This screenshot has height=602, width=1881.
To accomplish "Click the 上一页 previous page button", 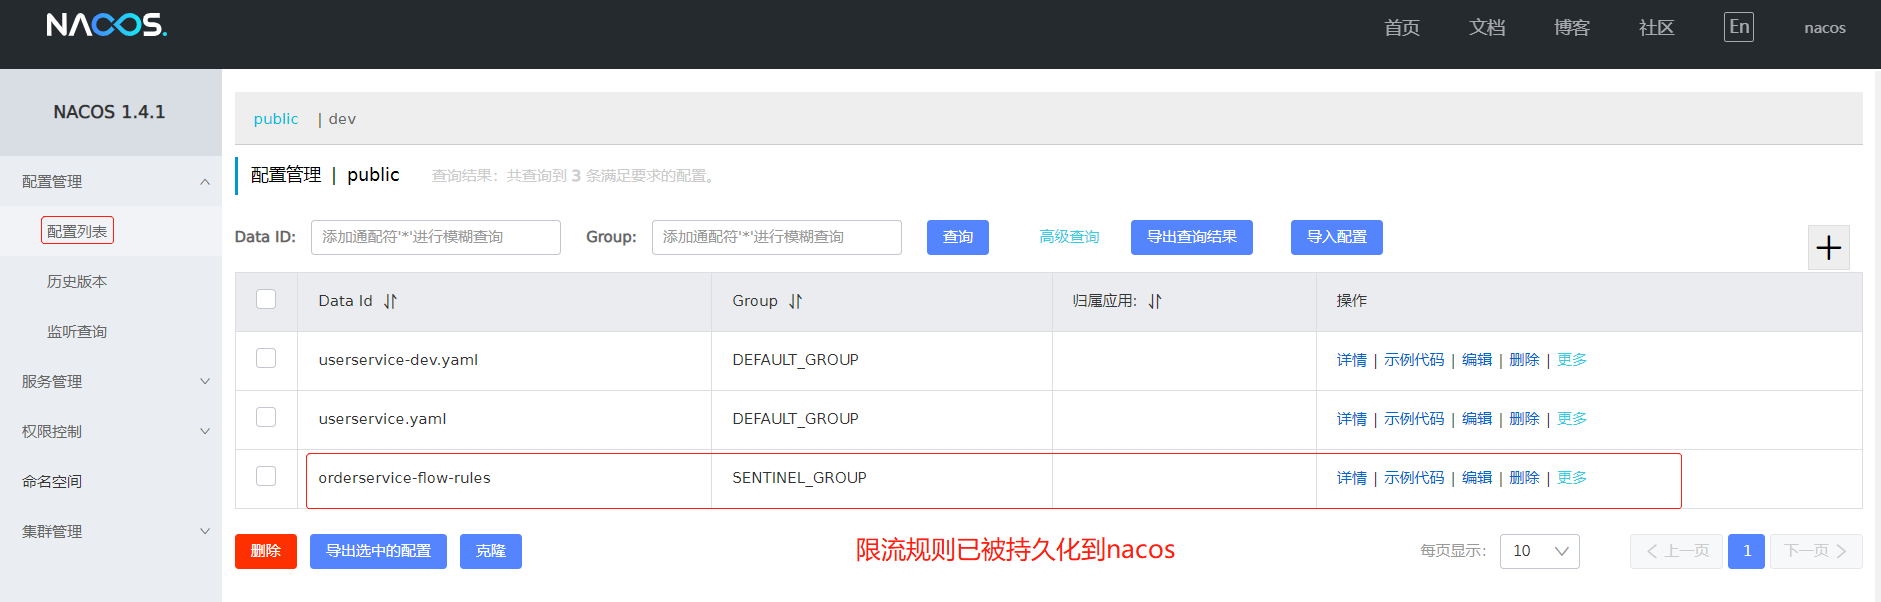I will 1676,551.
